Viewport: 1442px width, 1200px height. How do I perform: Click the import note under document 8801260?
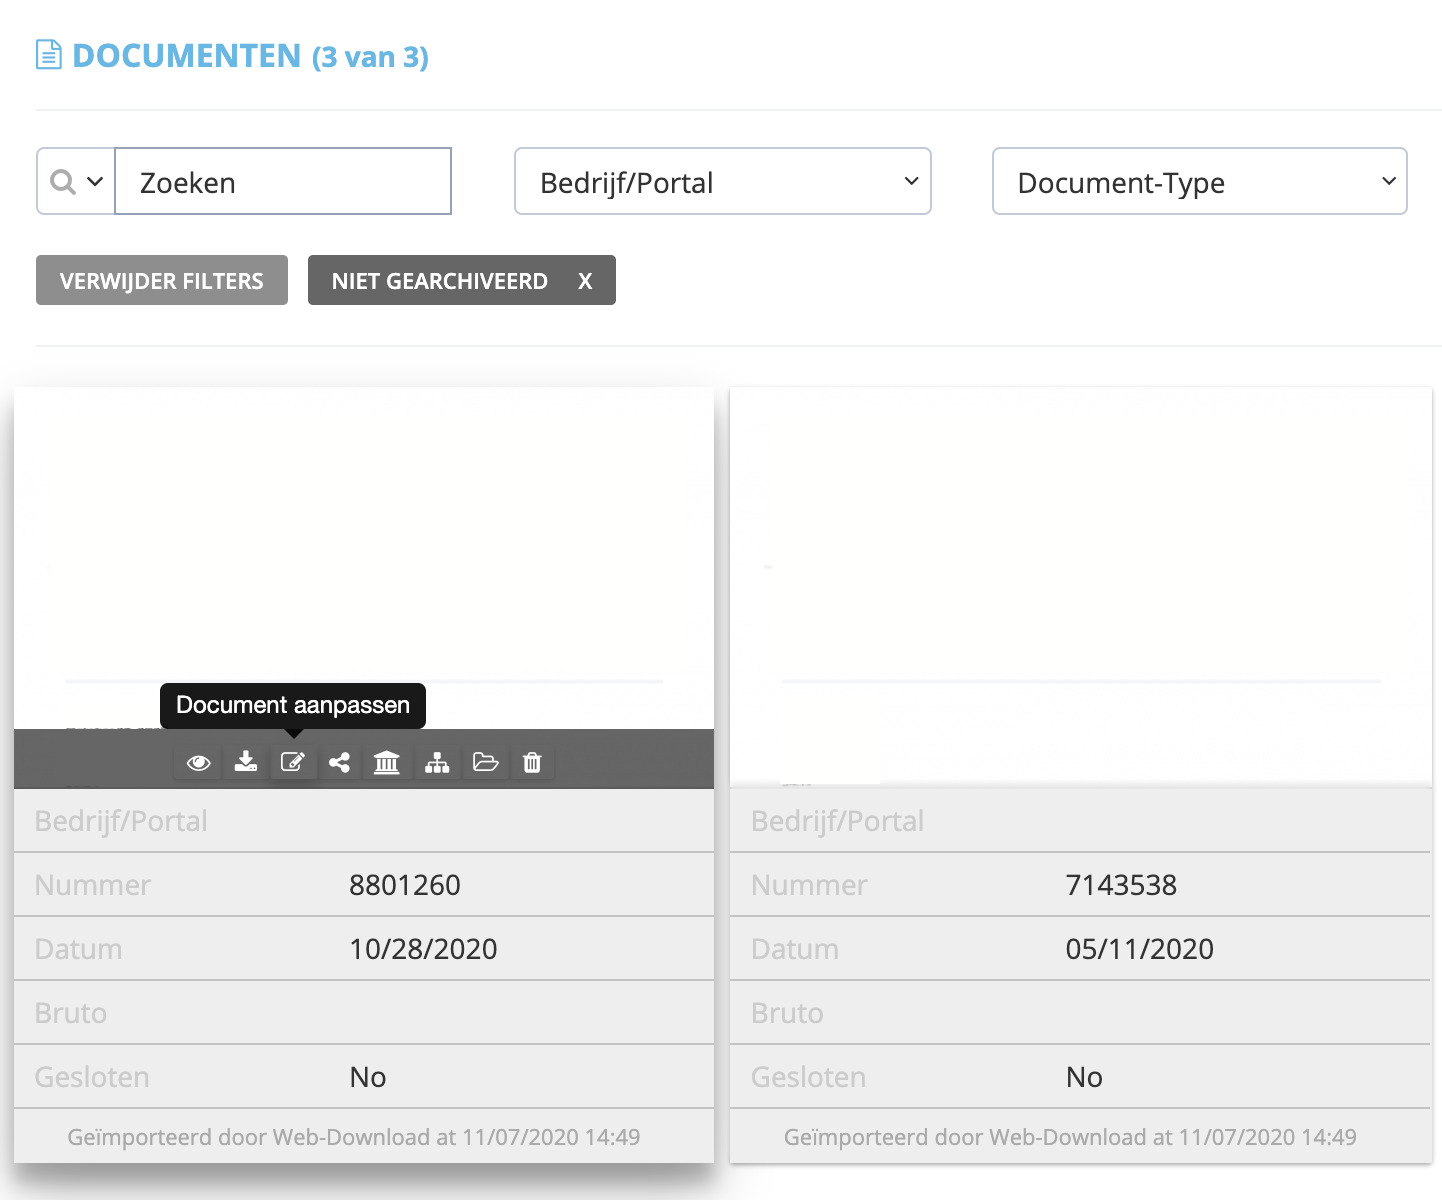click(354, 1137)
